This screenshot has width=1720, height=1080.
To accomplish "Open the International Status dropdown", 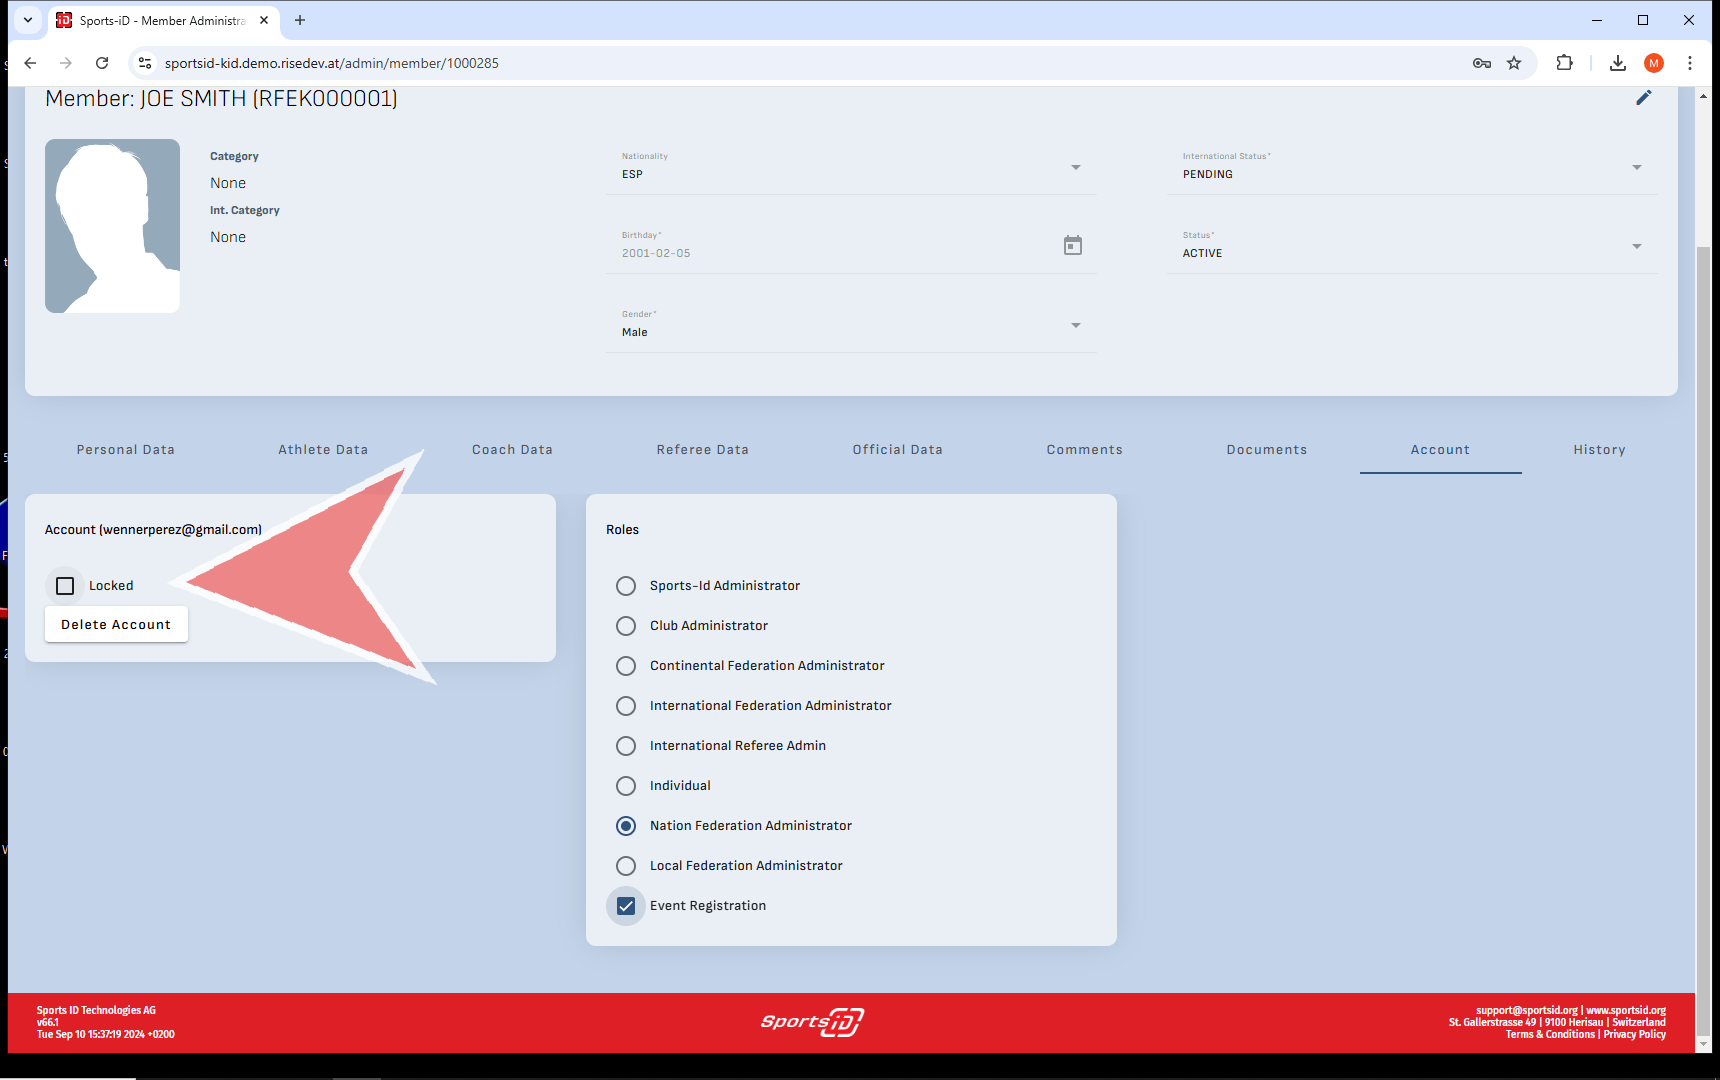I will click(1636, 167).
